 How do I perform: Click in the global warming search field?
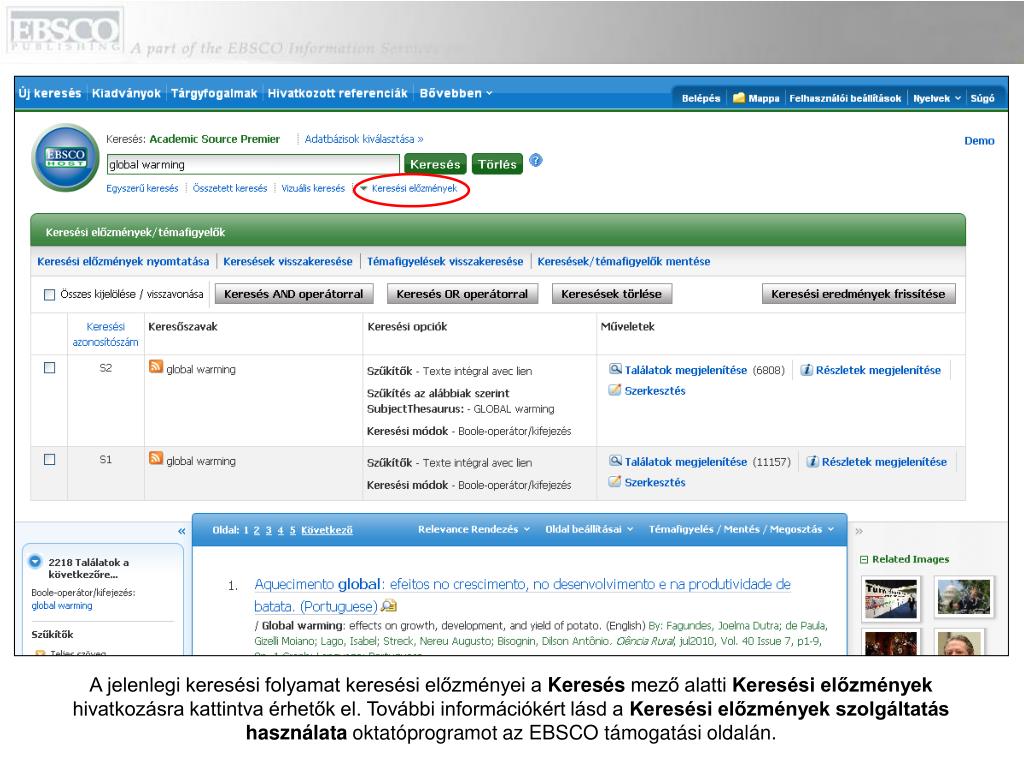click(x=253, y=164)
